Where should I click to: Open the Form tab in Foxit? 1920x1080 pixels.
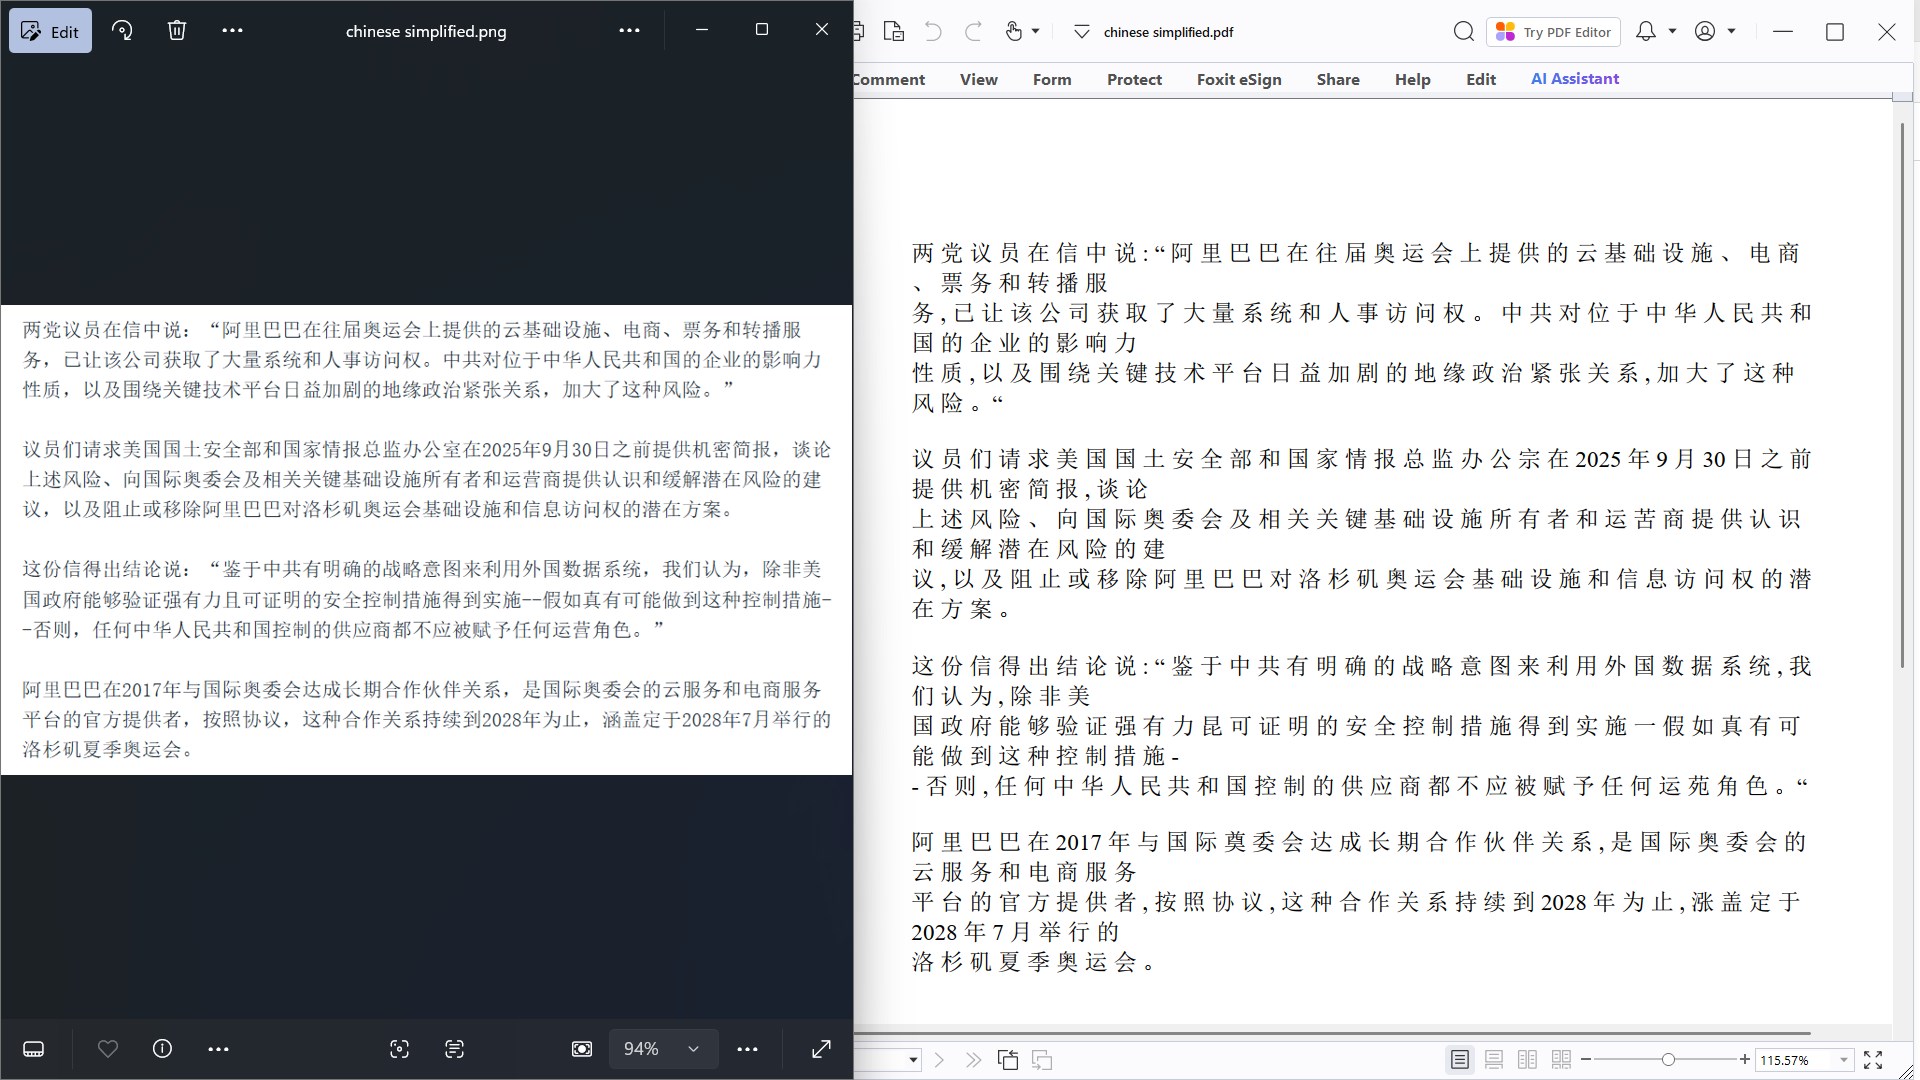coord(1052,80)
